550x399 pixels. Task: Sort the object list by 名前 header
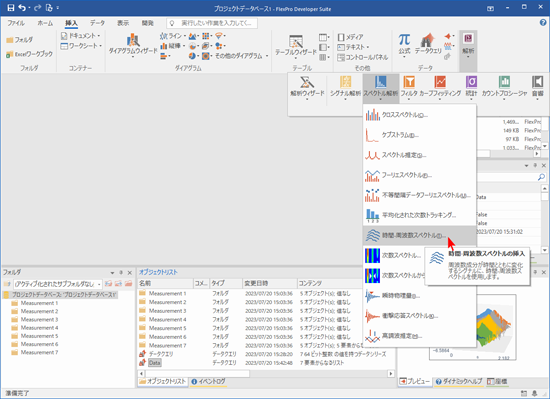165,283
